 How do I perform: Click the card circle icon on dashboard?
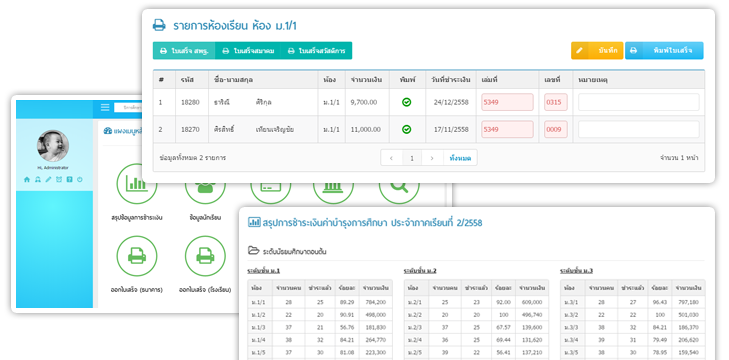tap(271, 192)
